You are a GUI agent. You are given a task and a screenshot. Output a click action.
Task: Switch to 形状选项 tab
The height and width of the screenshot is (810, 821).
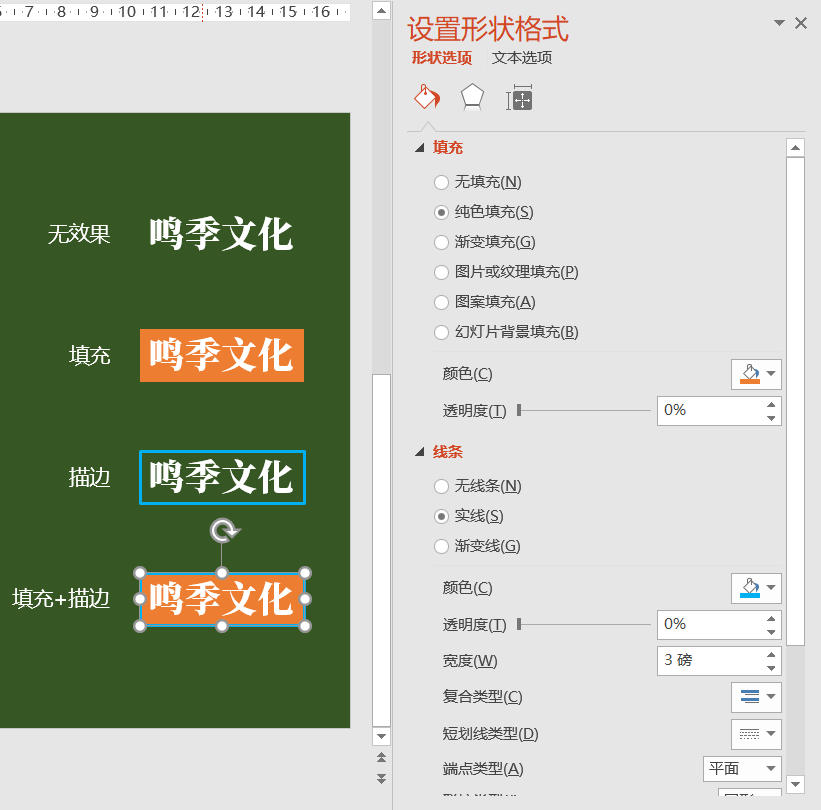441,58
